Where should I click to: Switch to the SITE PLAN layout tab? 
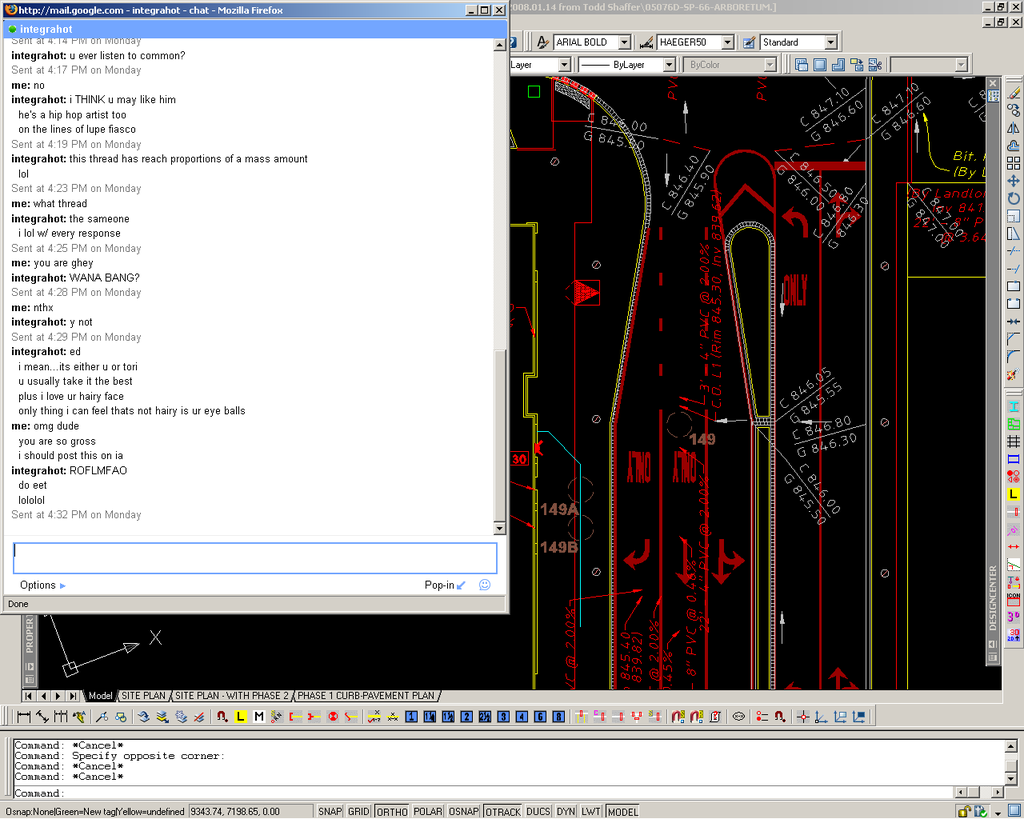pyautogui.click(x=143, y=695)
